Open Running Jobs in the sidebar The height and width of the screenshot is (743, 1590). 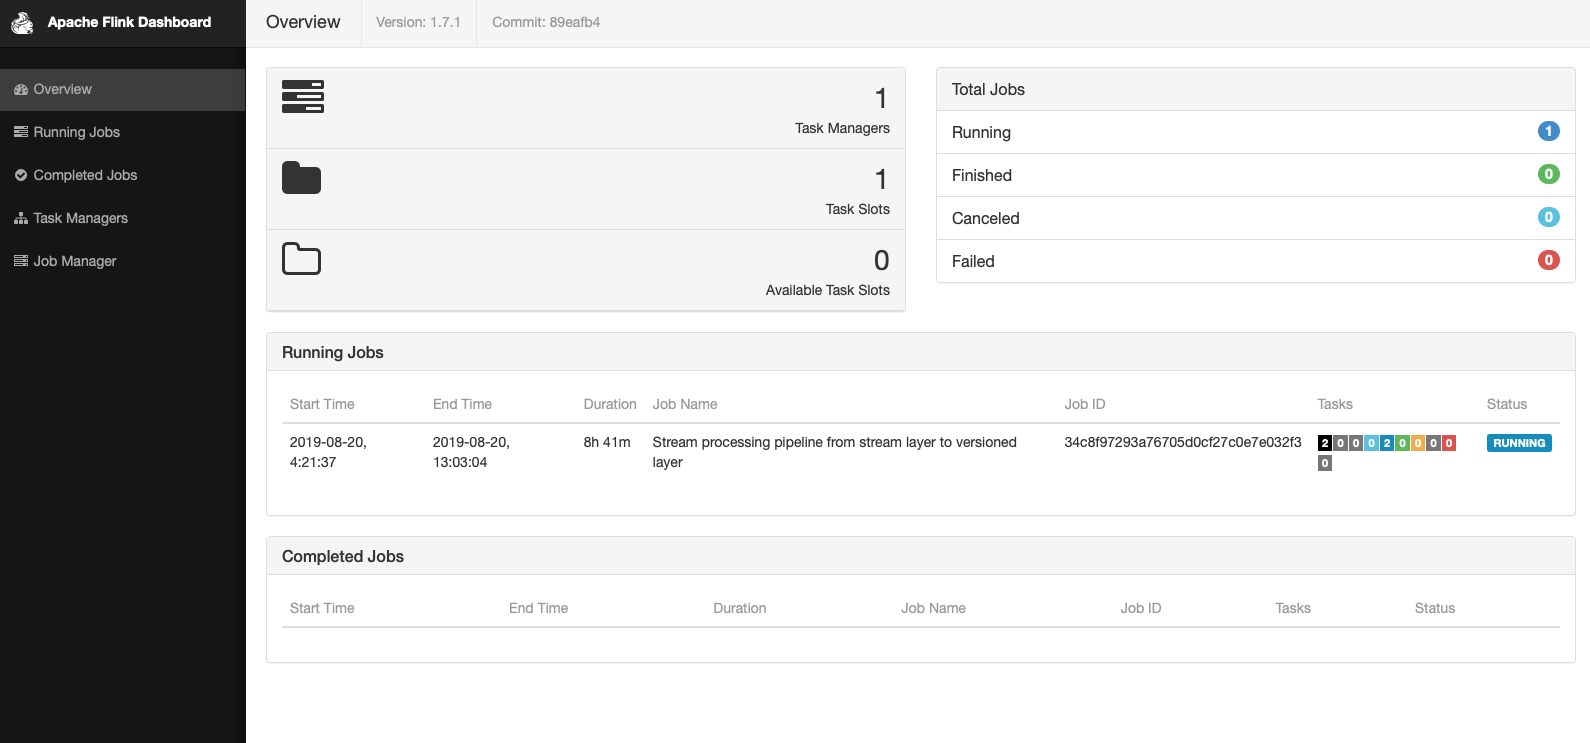pyautogui.click(x=122, y=132)
